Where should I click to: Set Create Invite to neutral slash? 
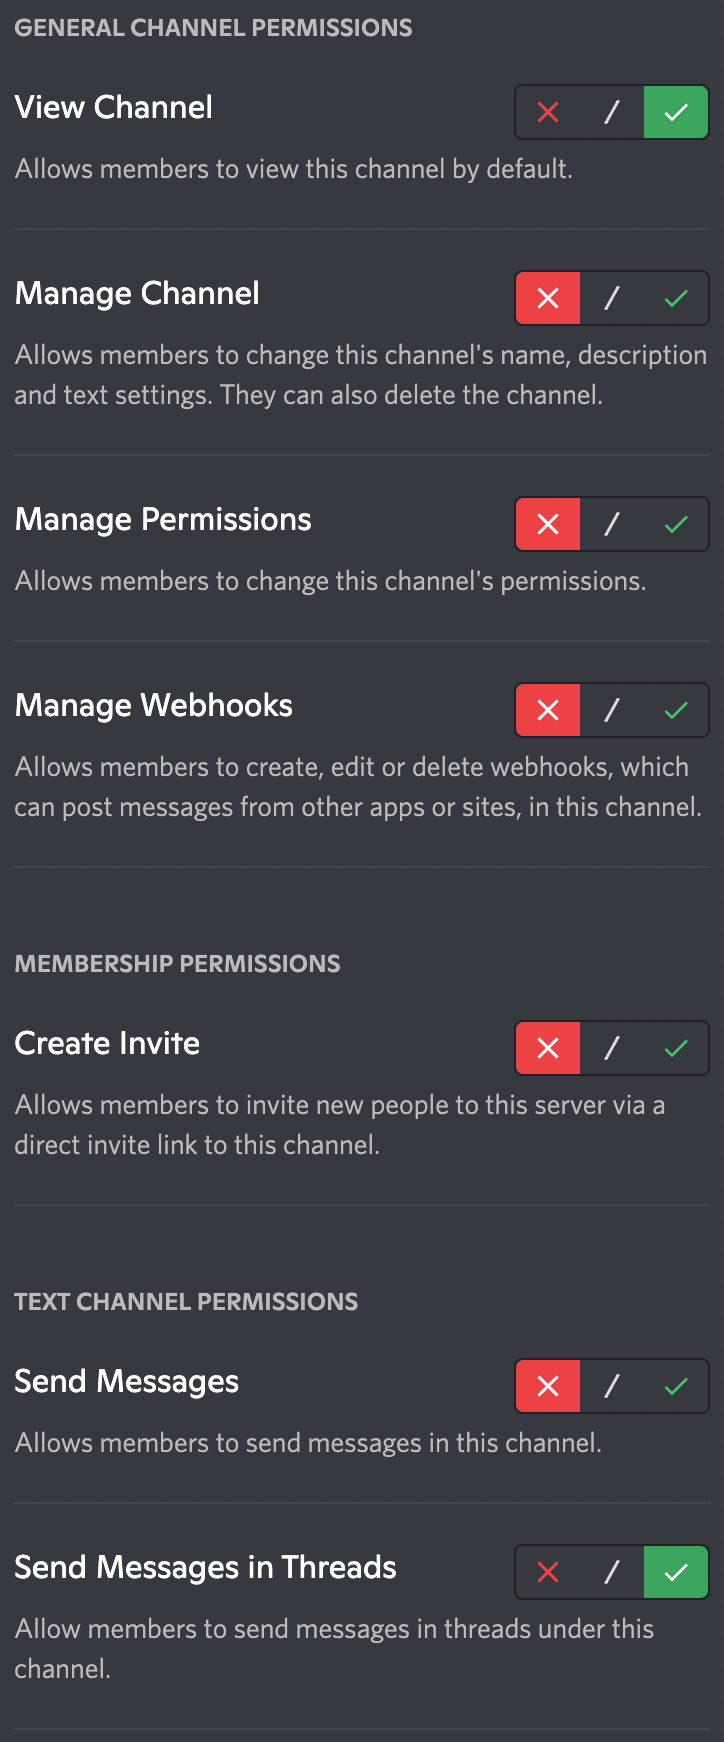(x=612, y=1048)
